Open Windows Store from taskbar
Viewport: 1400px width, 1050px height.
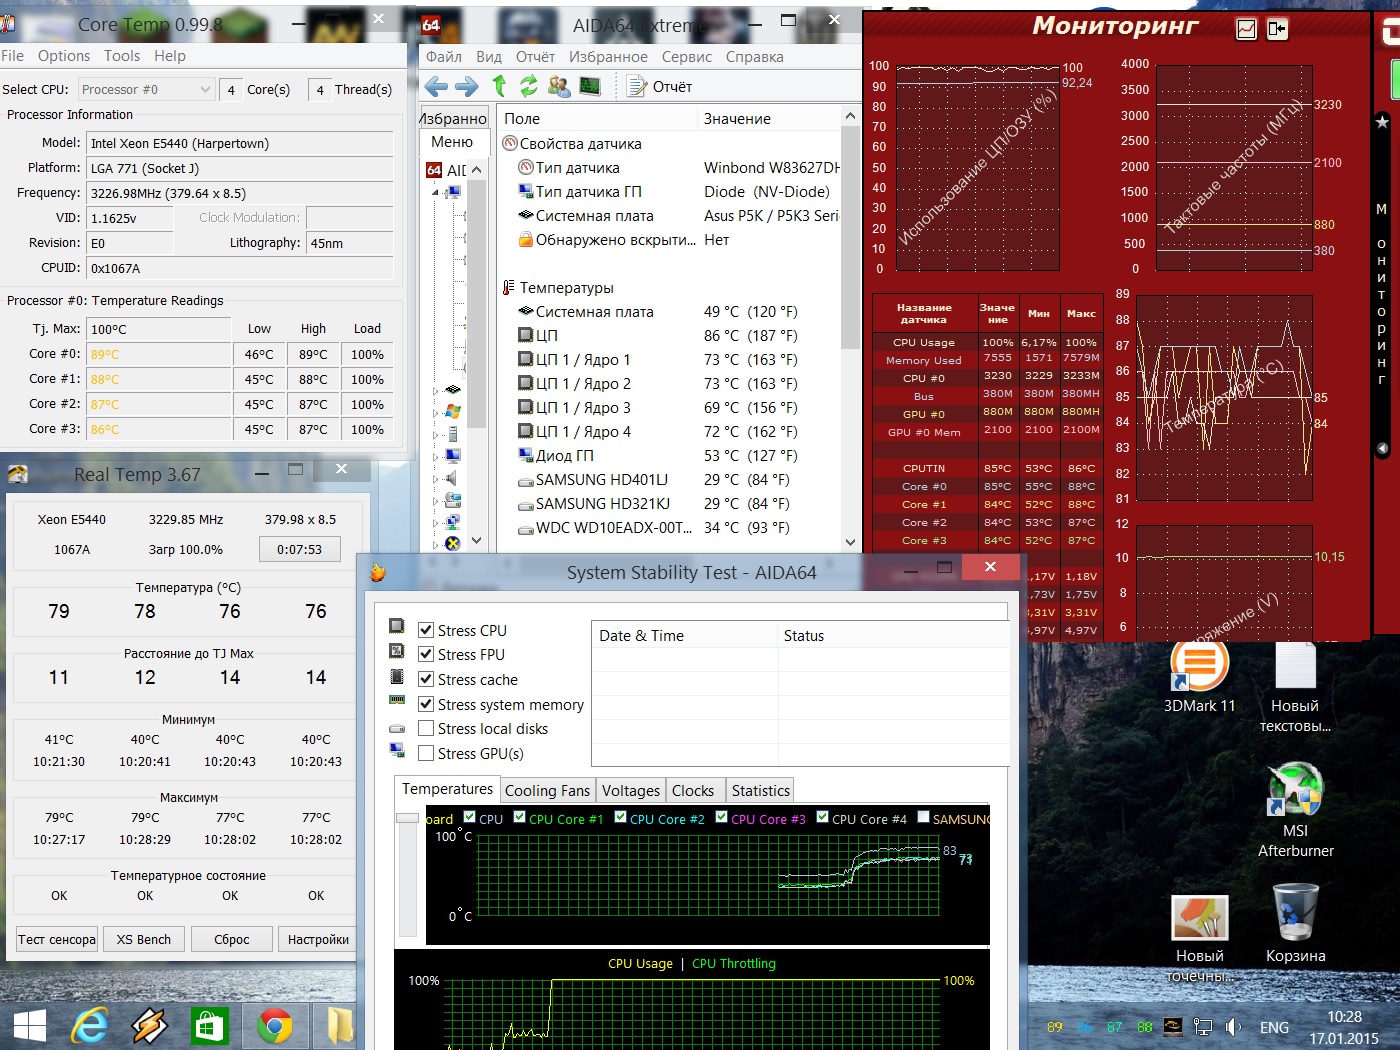click(210, 1026)
